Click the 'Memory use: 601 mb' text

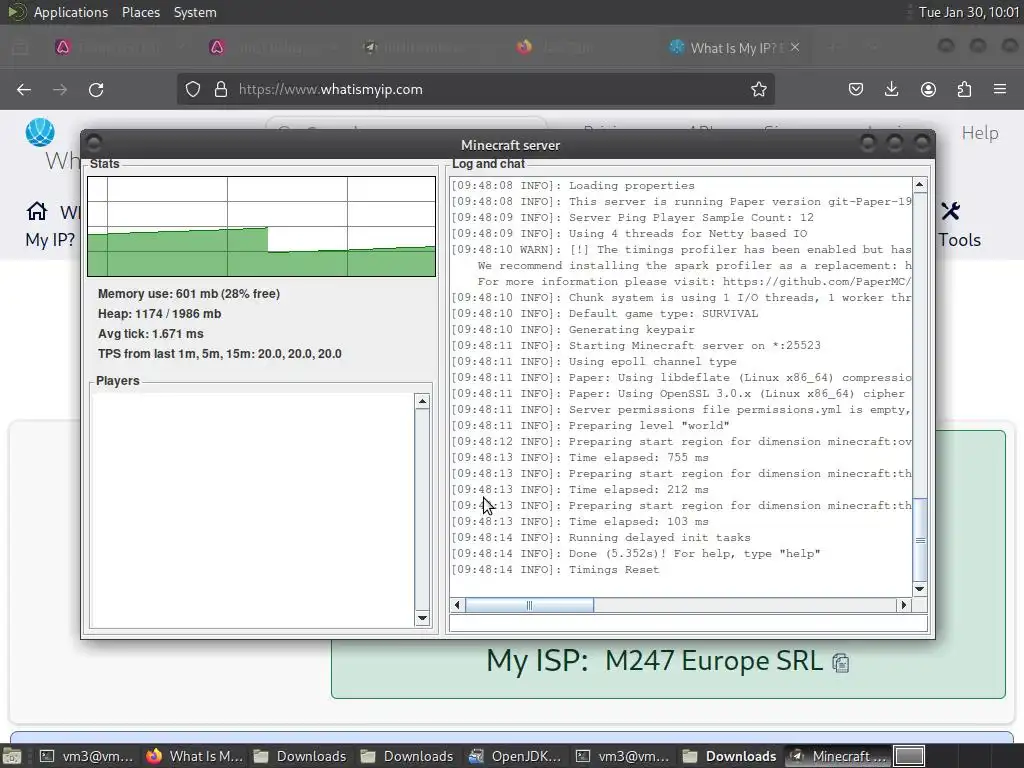189,294
